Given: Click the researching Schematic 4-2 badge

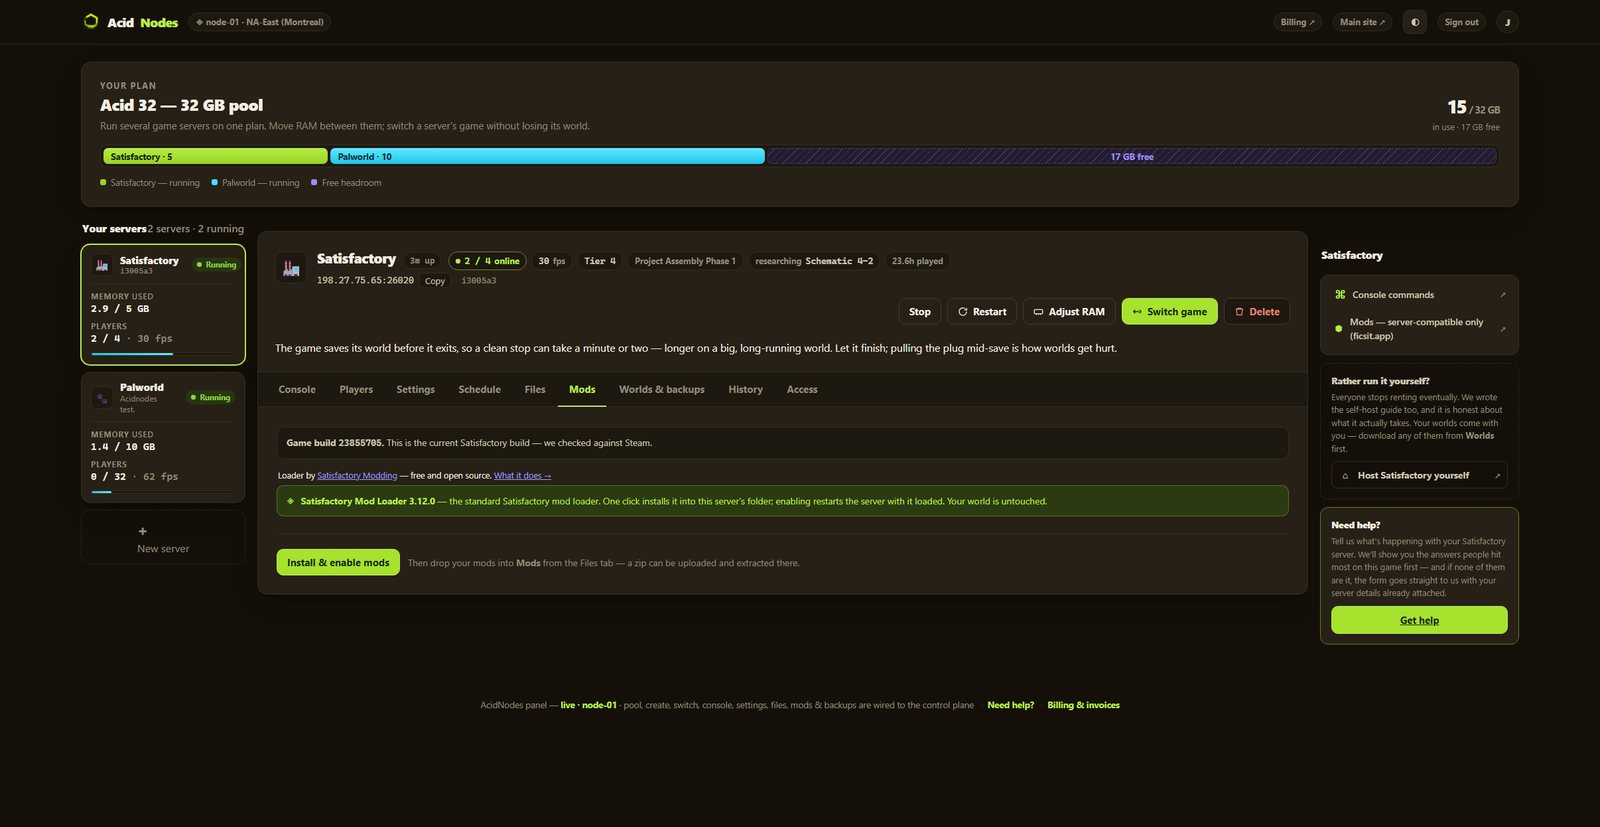Looking at the screenshot, I should (814, 261).
